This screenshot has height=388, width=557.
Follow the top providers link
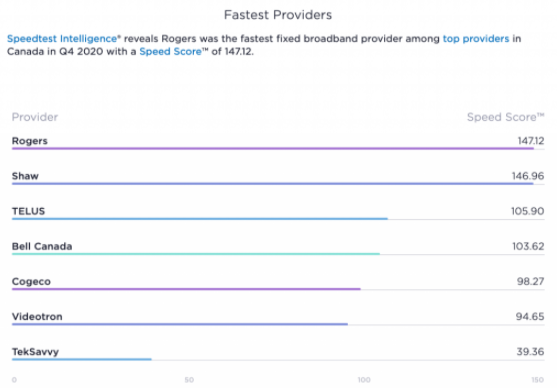476,39
